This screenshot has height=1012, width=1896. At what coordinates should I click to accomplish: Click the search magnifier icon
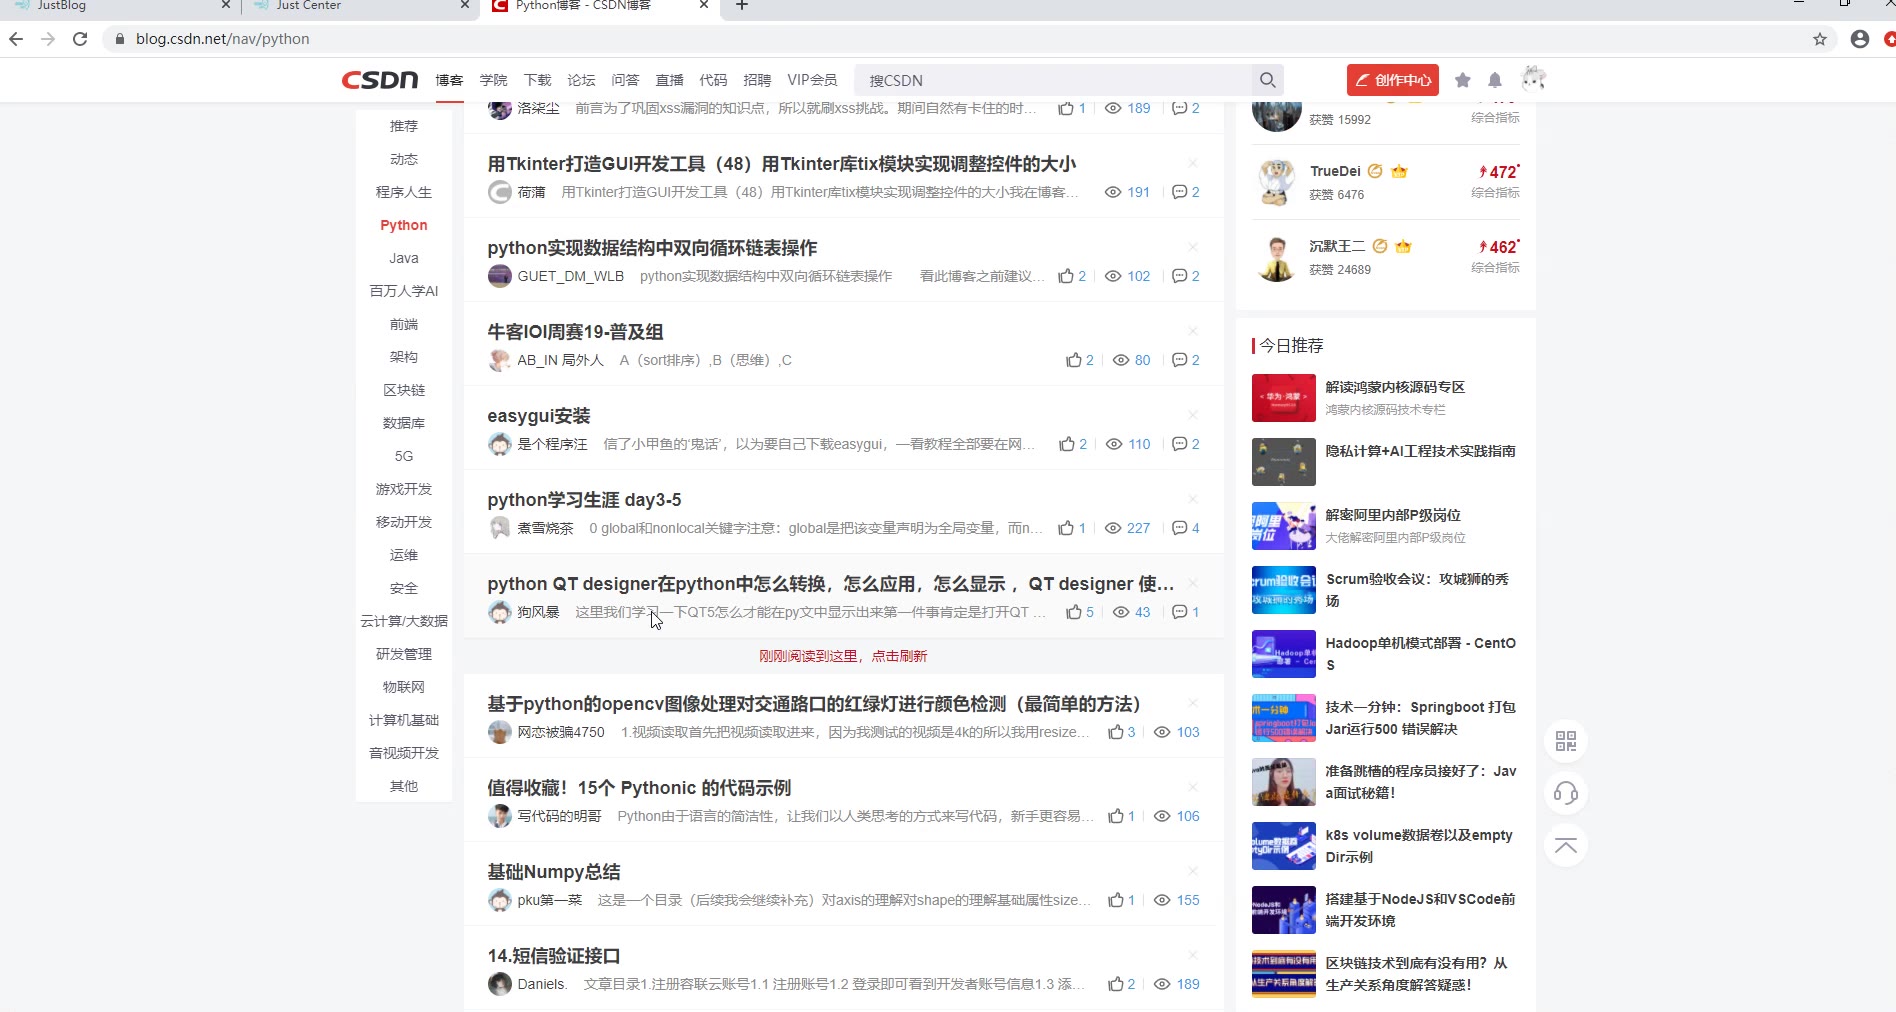[x=1267, y=80]
